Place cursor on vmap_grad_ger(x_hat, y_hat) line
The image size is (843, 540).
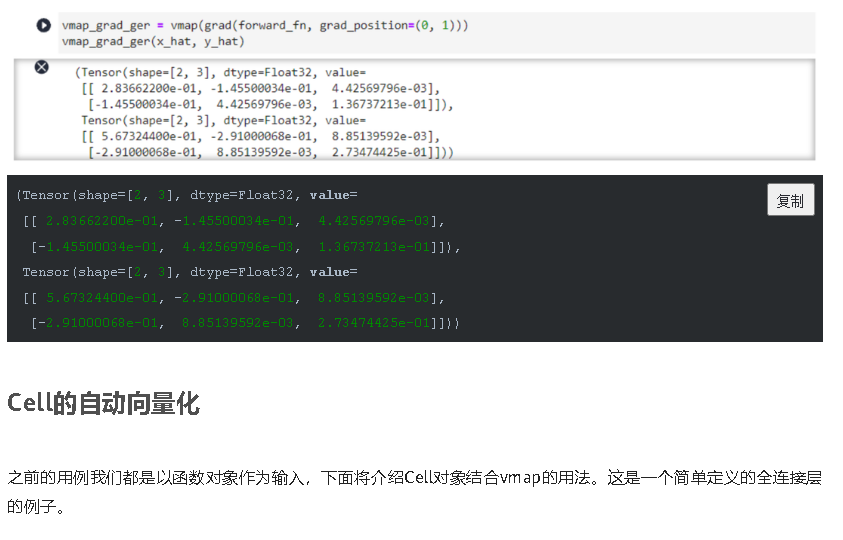(x=152, y=41)
